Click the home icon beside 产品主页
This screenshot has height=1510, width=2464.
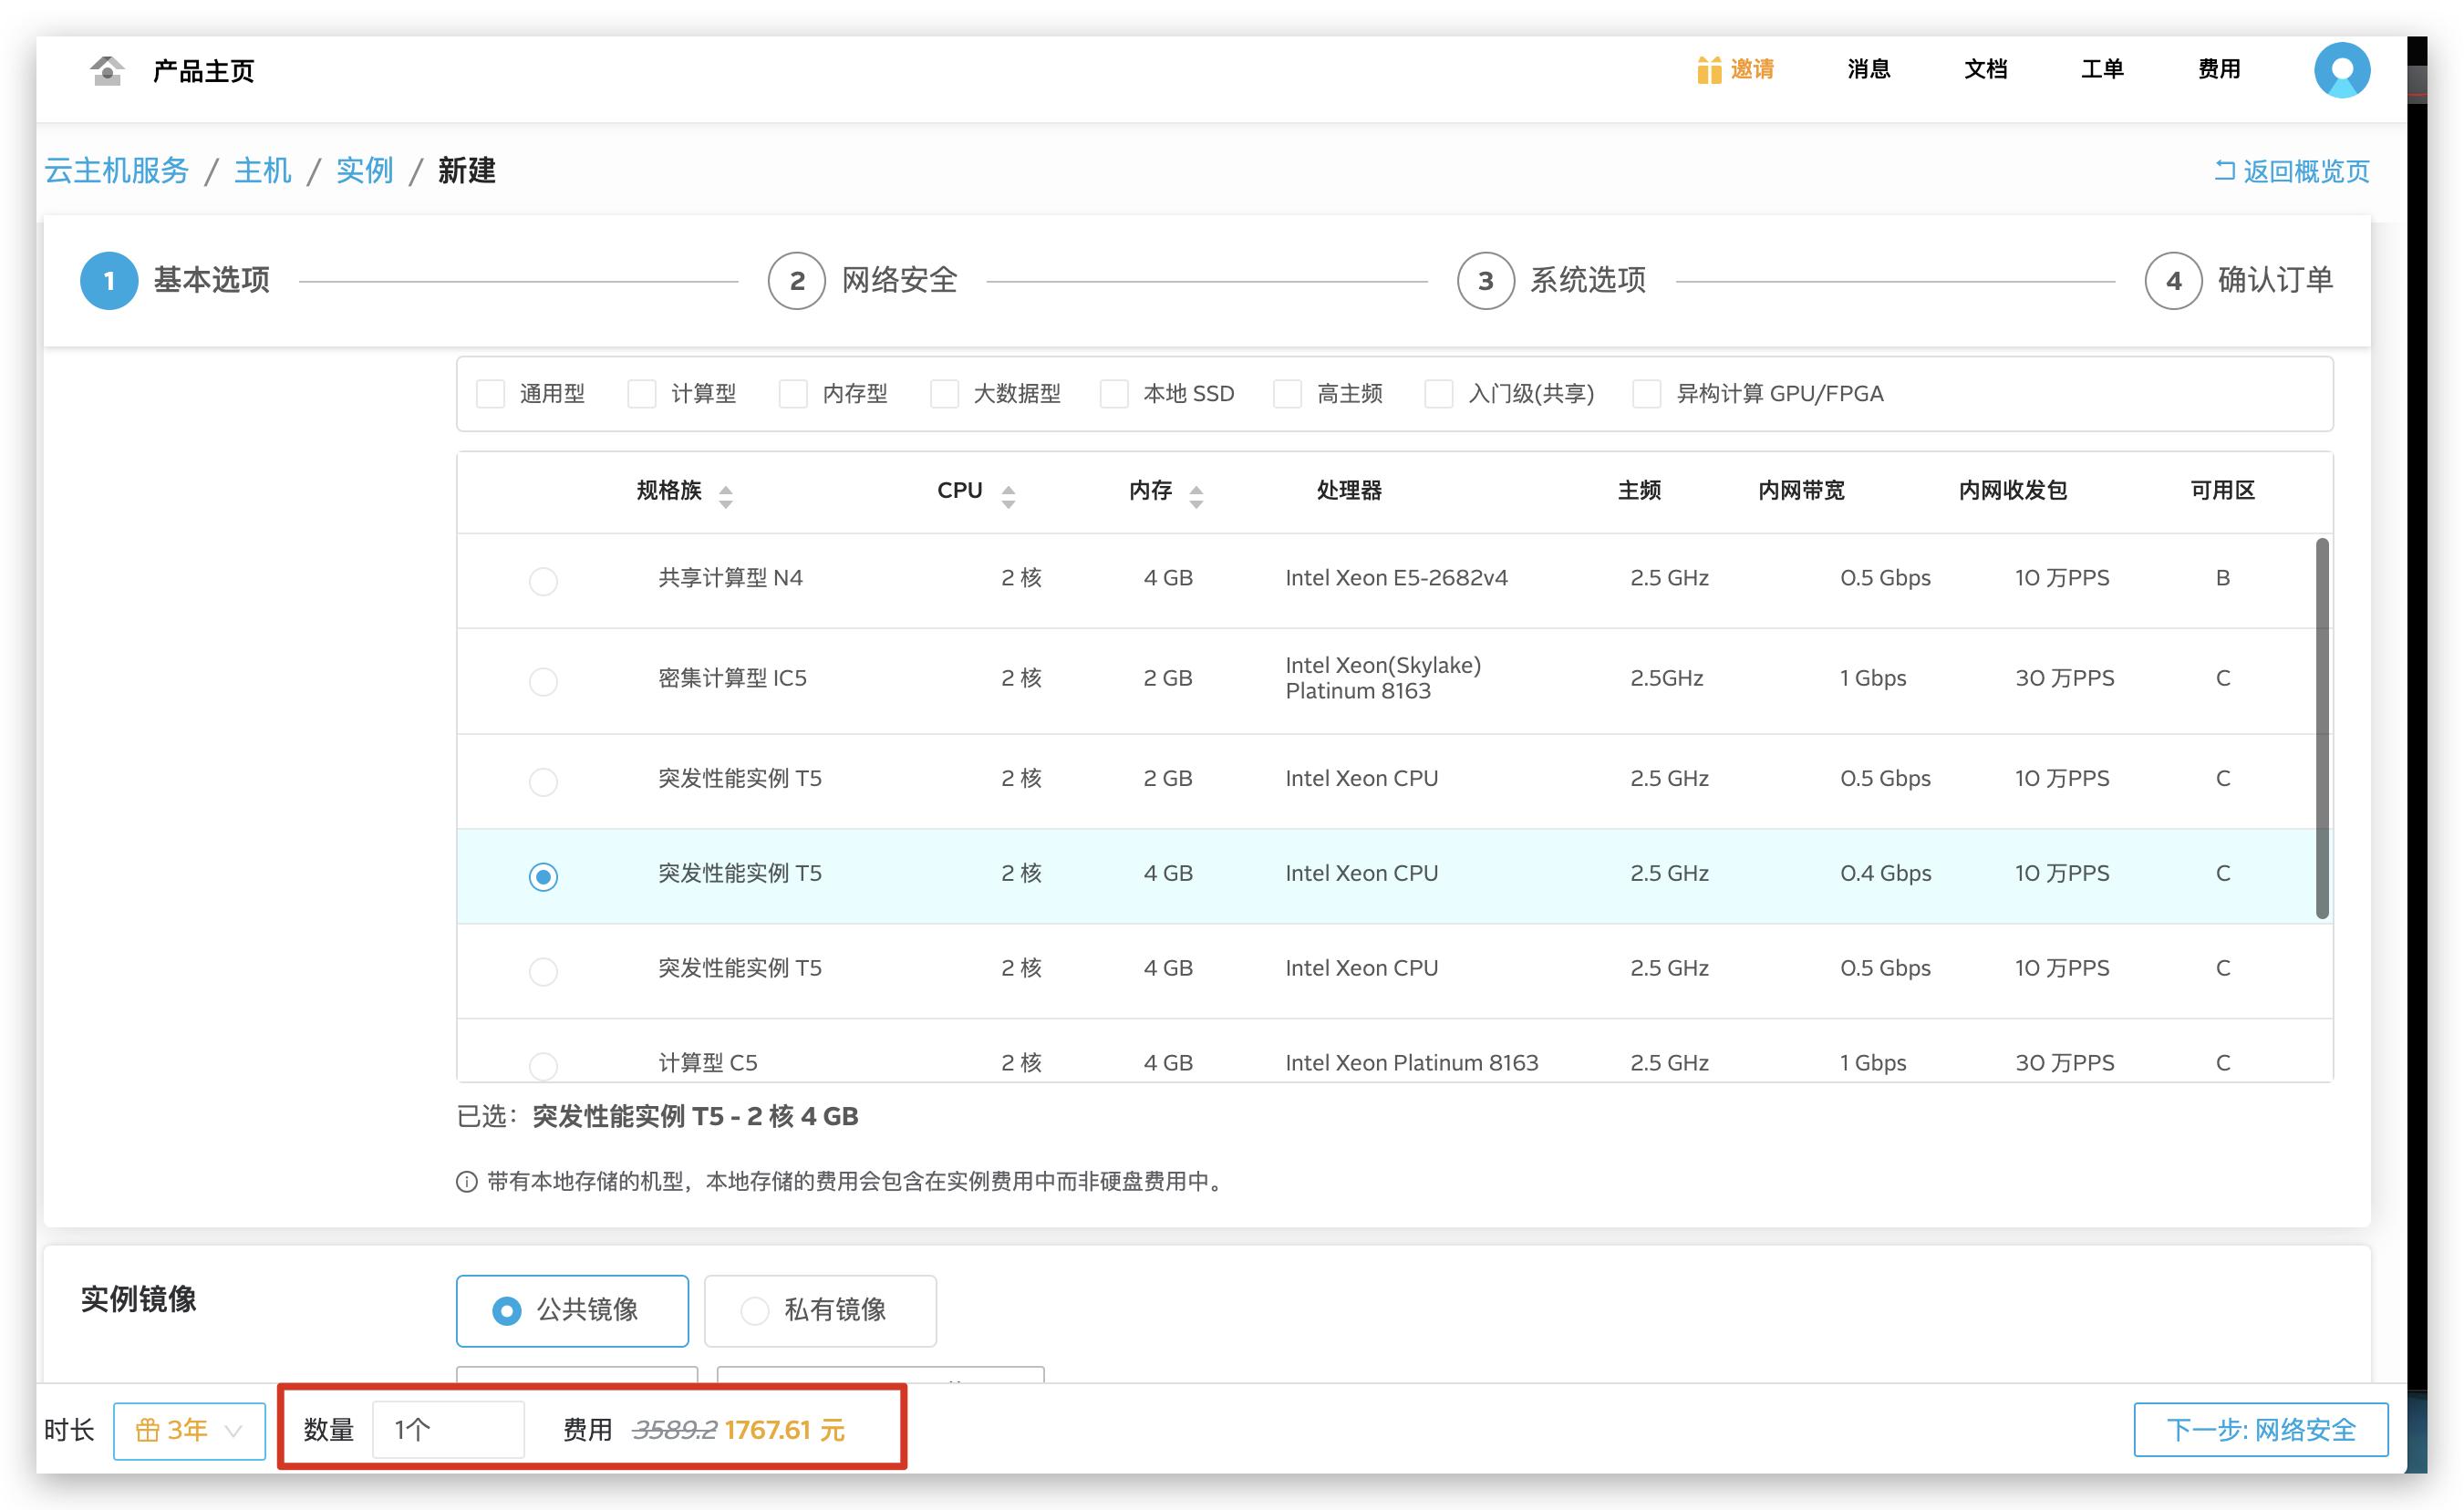click(107, 70)
